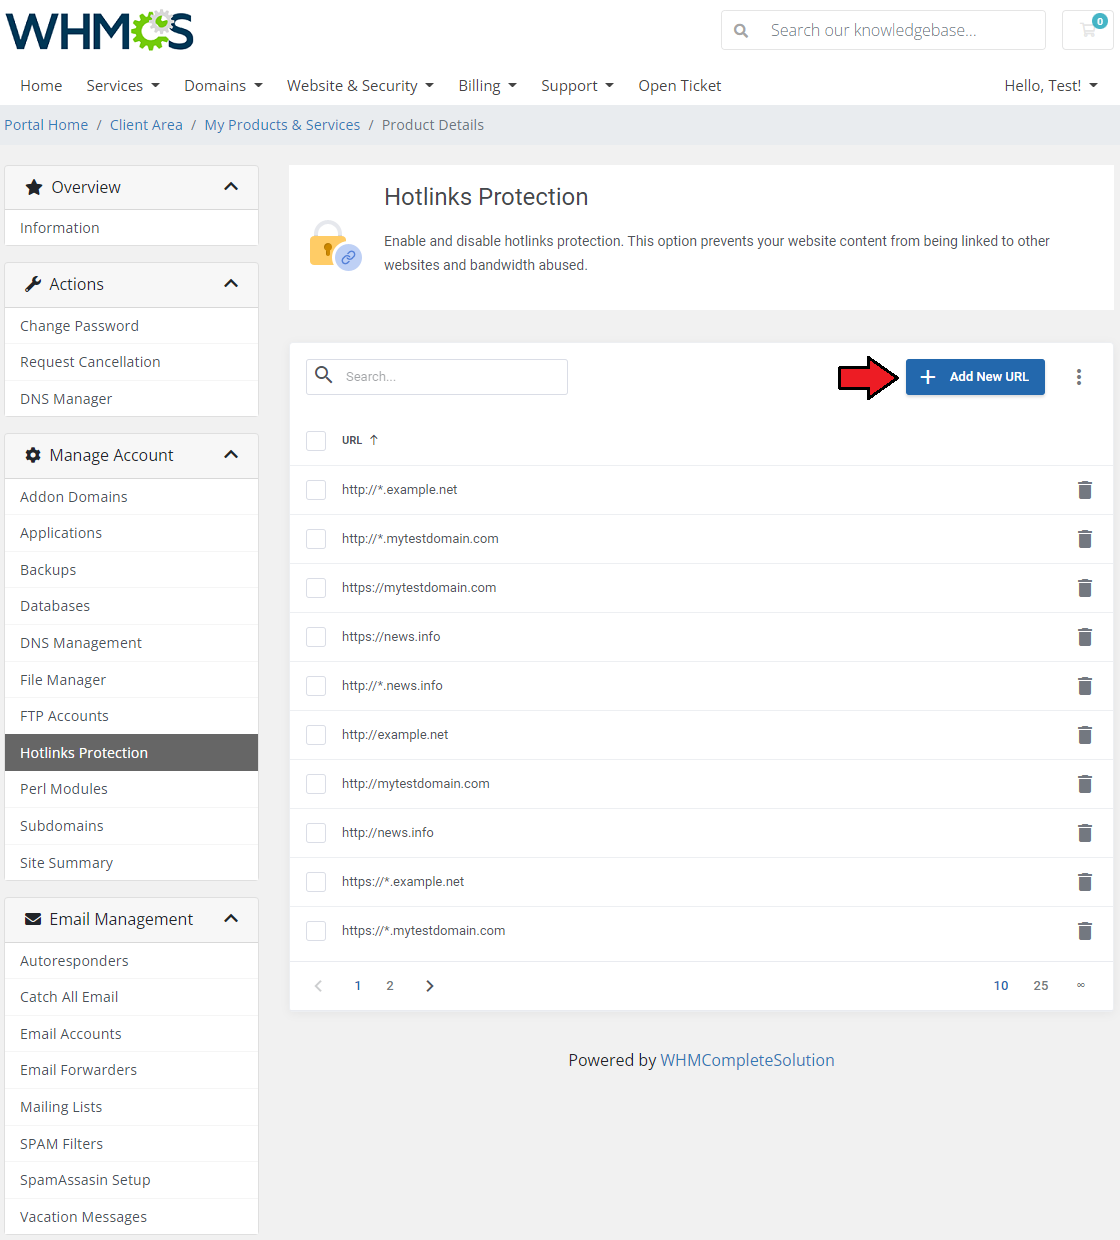
Task: Open the Services dropdown menu
Action: coord(123,86)
